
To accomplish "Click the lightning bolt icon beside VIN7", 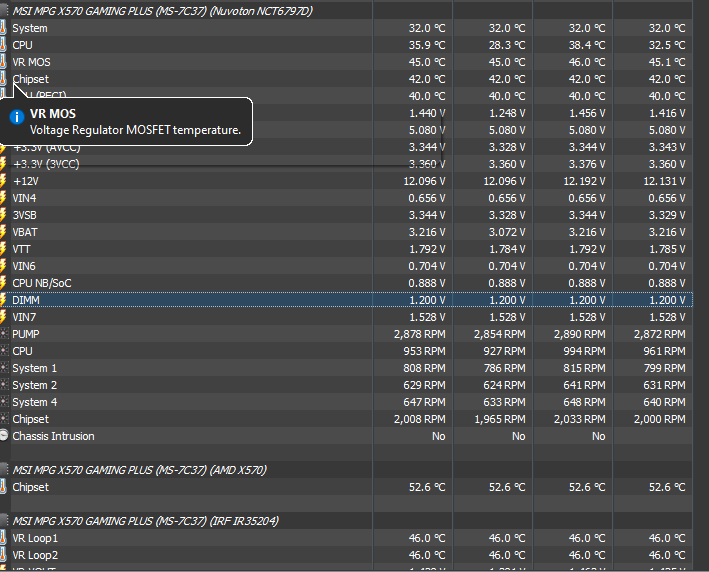I will [x=3, y=317].
